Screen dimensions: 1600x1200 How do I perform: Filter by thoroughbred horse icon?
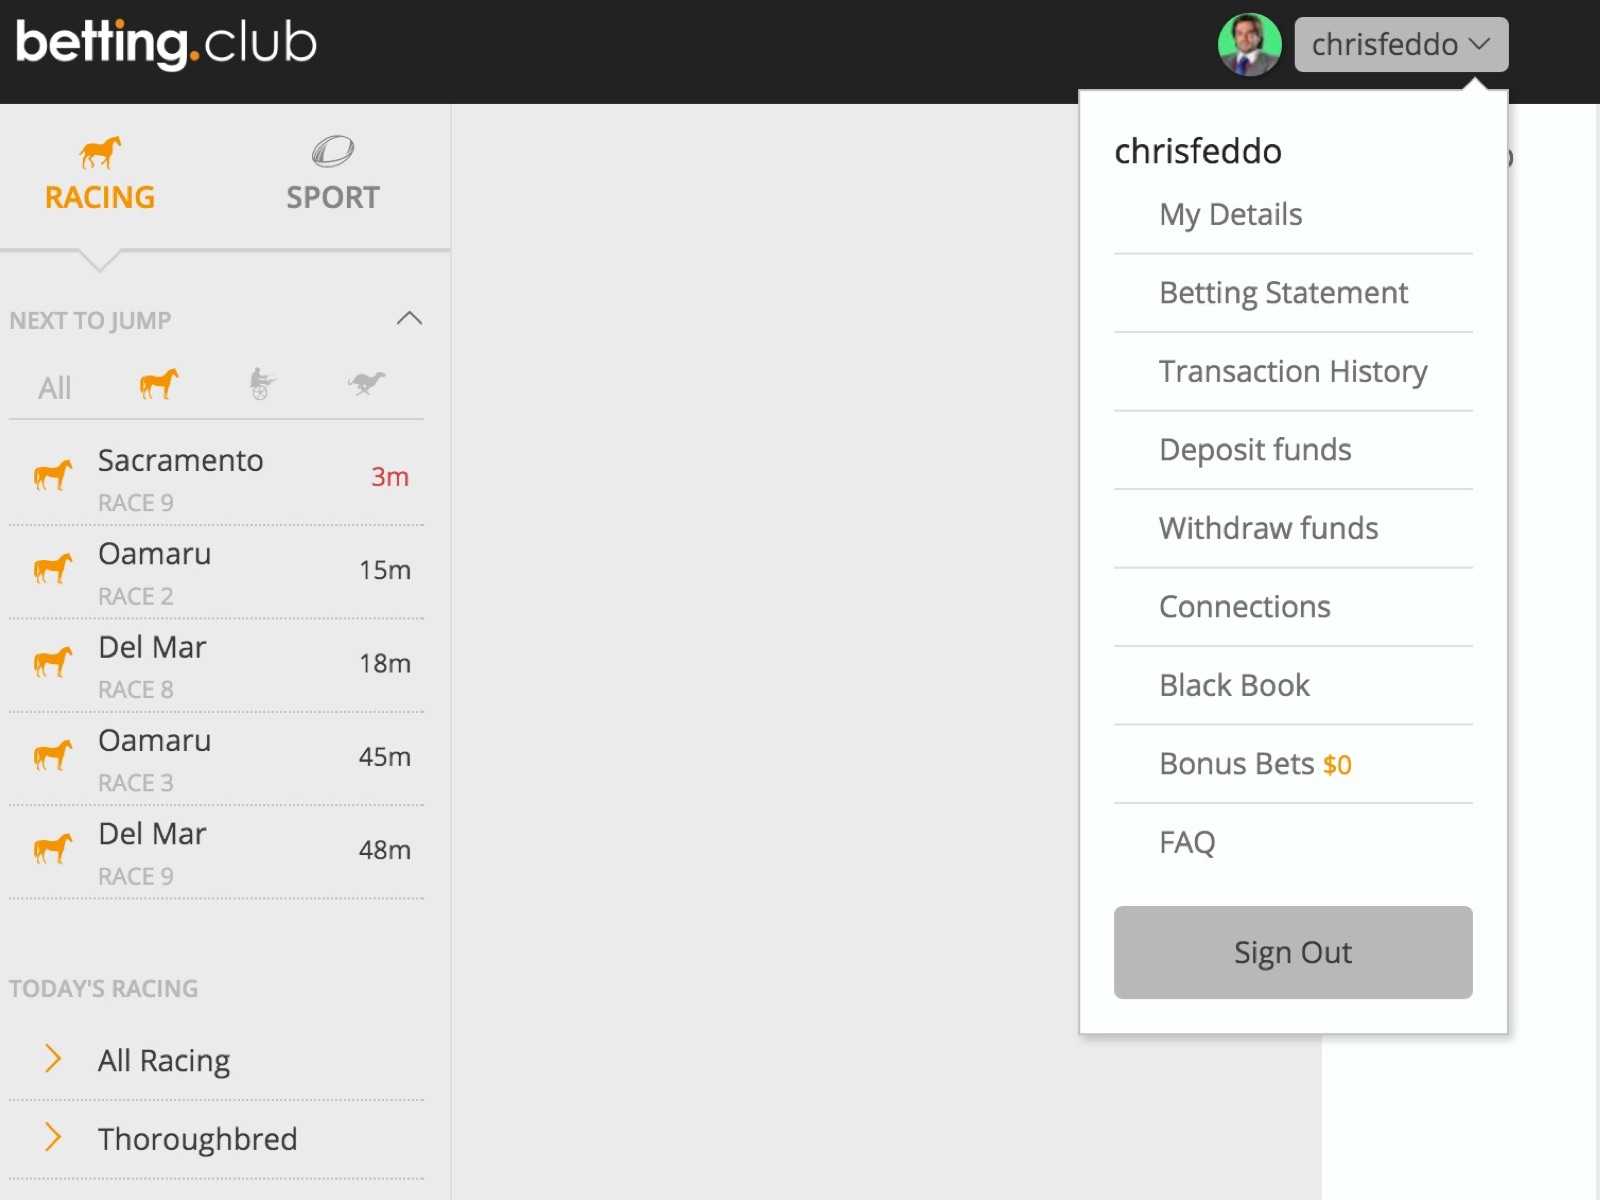[x=158, y=384]
